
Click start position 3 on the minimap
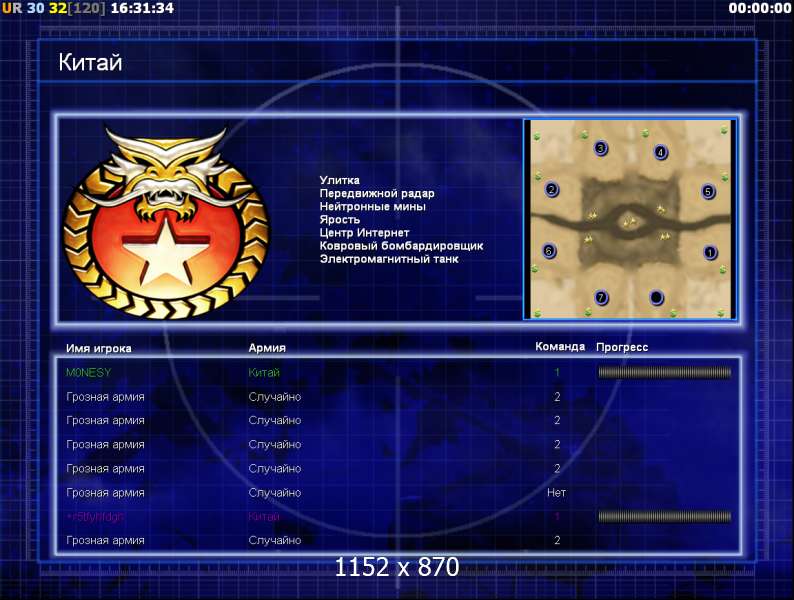[x=601, y=148]
